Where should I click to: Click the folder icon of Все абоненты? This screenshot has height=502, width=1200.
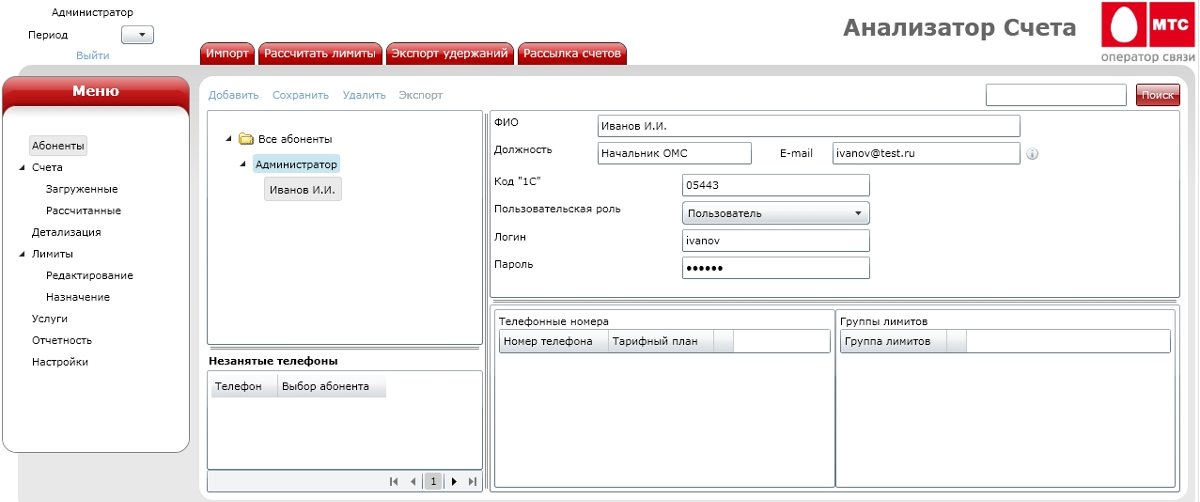click(245, 139)
